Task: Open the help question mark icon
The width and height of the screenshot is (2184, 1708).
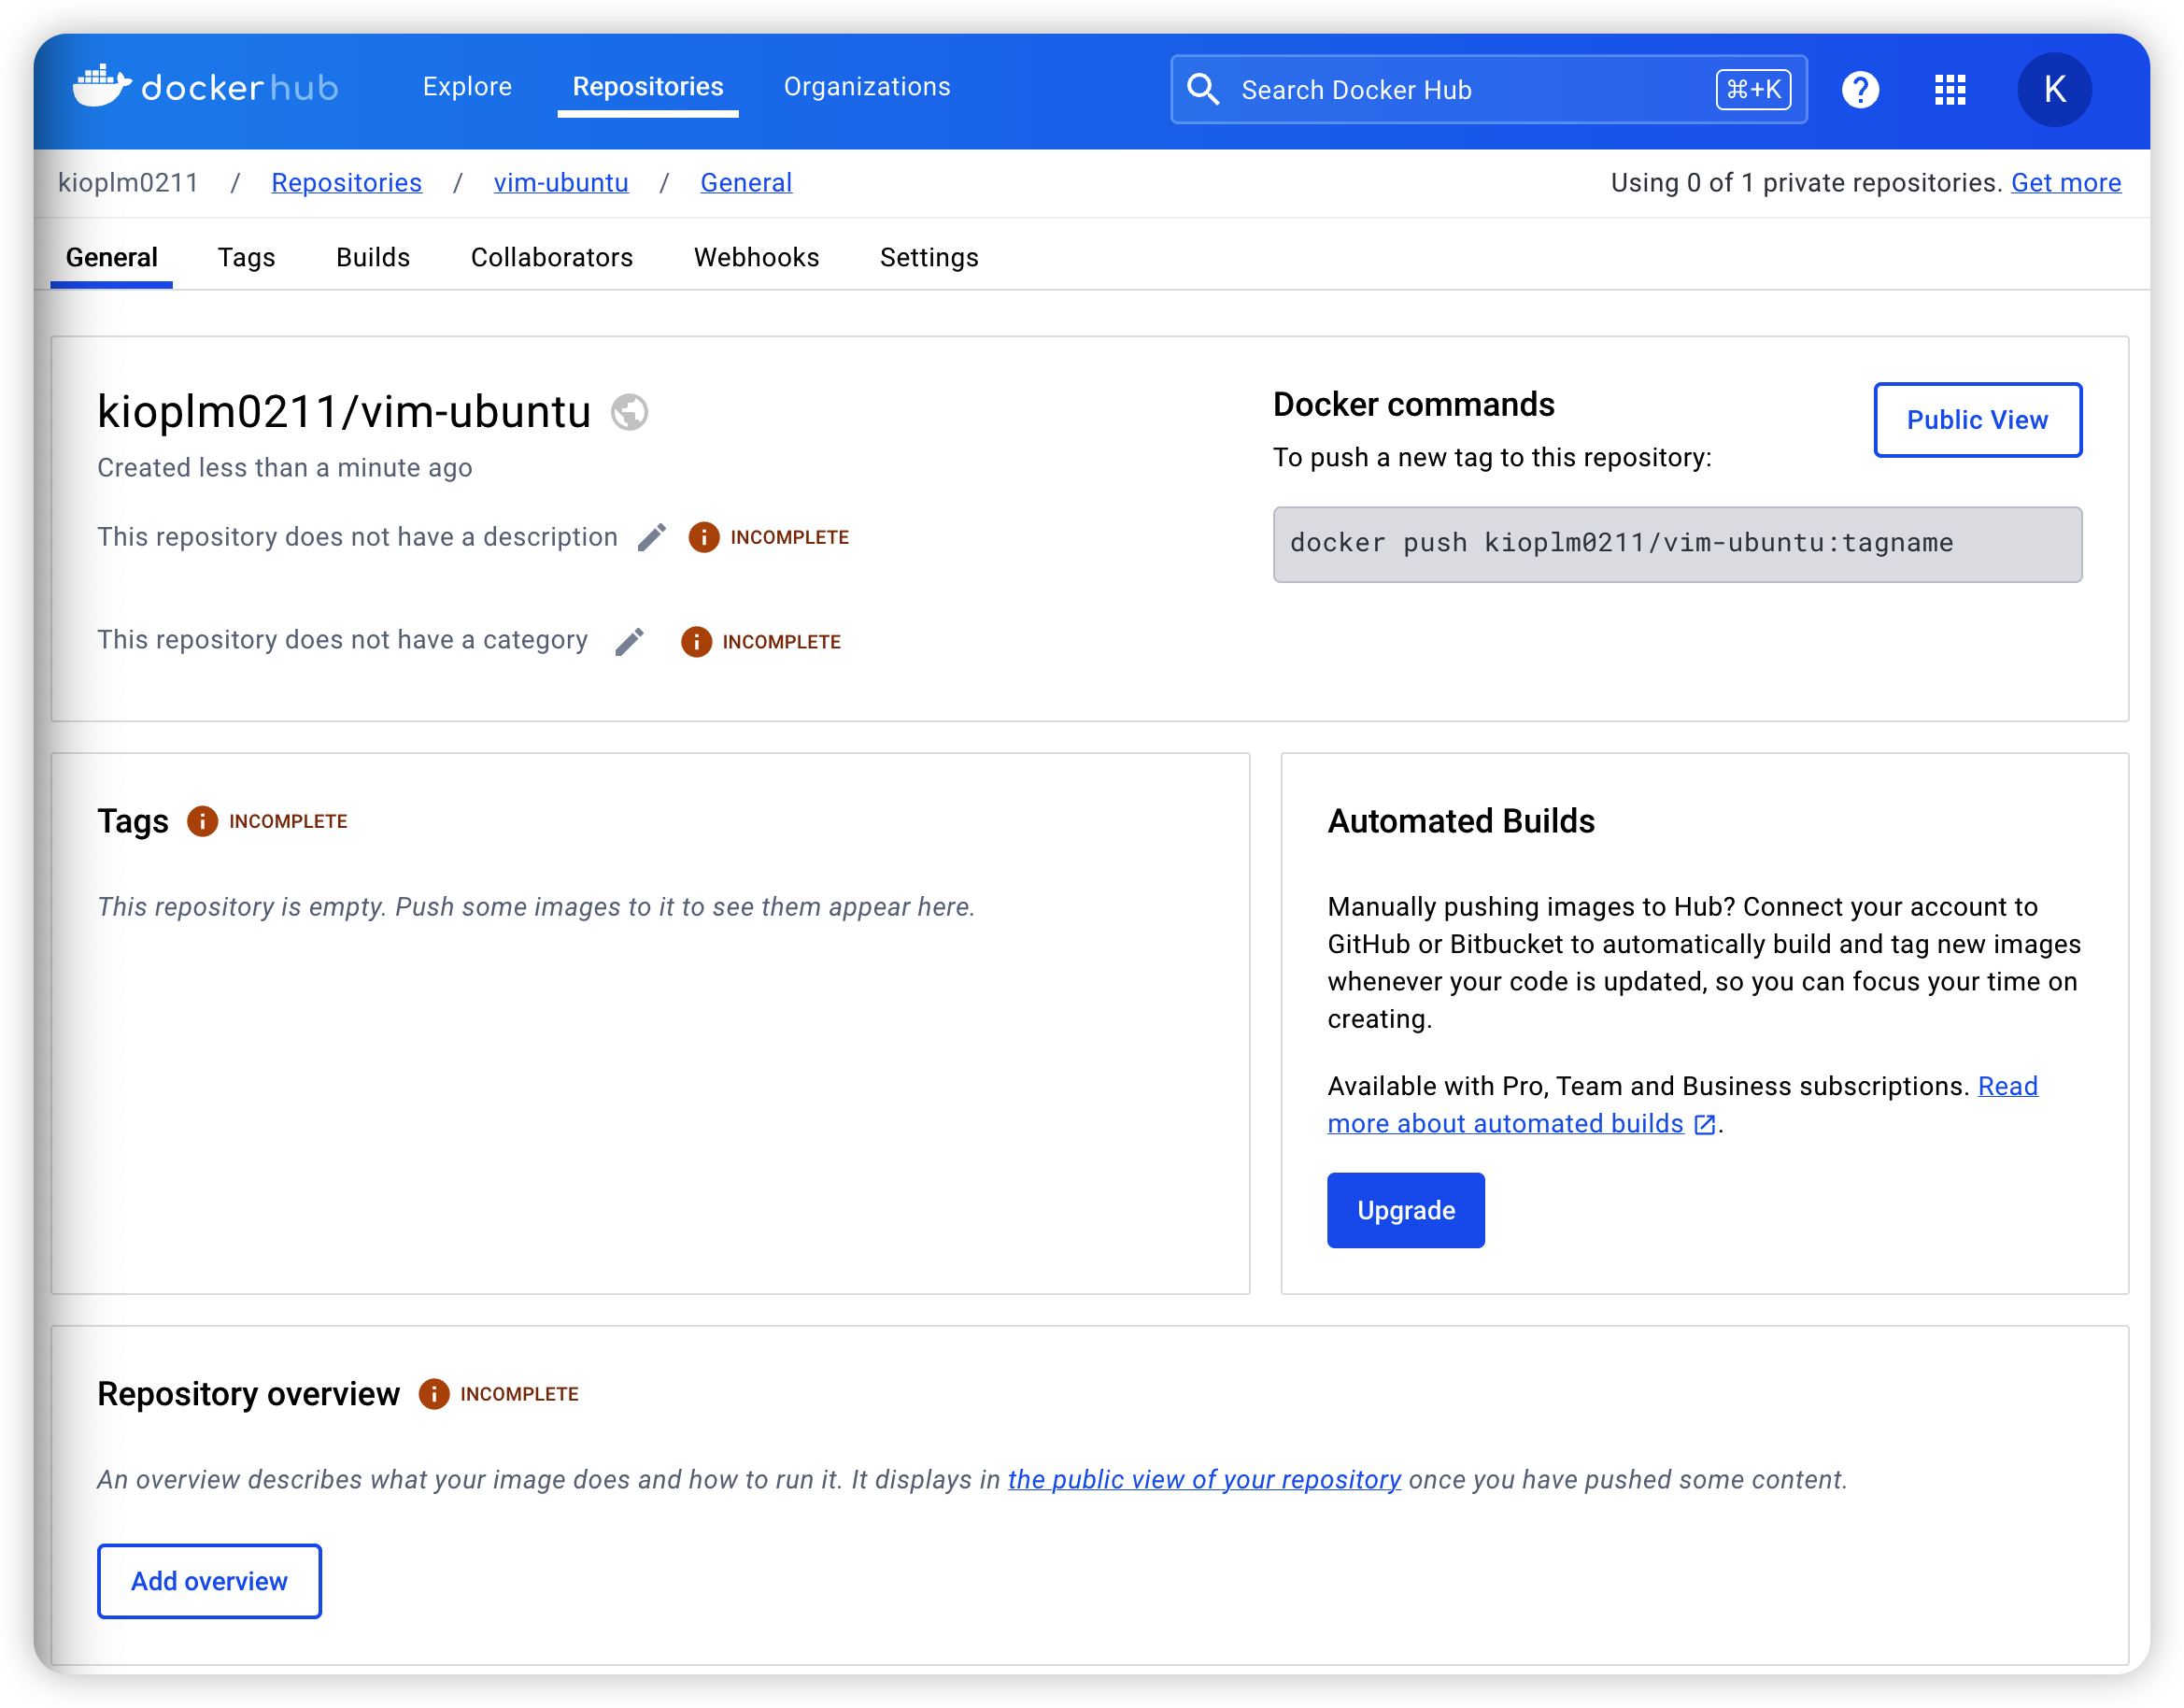Action: [1860, 90]
